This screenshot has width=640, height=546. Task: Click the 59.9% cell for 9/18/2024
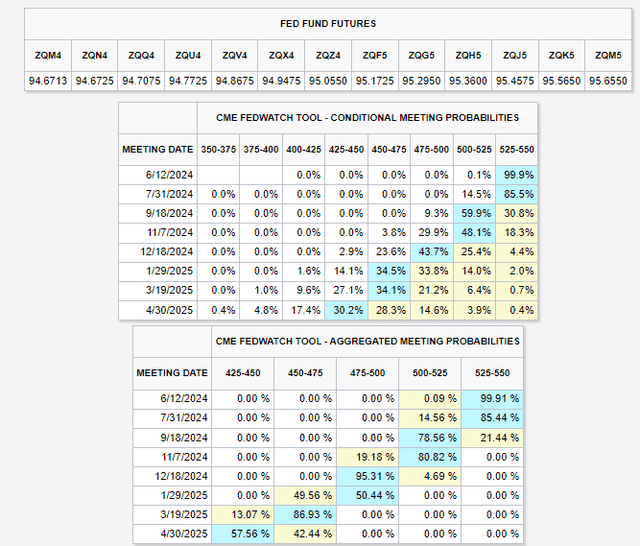click(474, 213)
